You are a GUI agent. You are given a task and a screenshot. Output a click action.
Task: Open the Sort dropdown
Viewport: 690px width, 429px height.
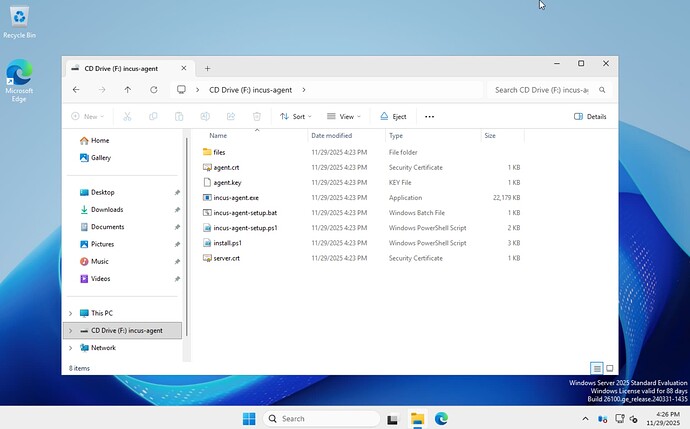pyautogui.click(x=295, y=116)
